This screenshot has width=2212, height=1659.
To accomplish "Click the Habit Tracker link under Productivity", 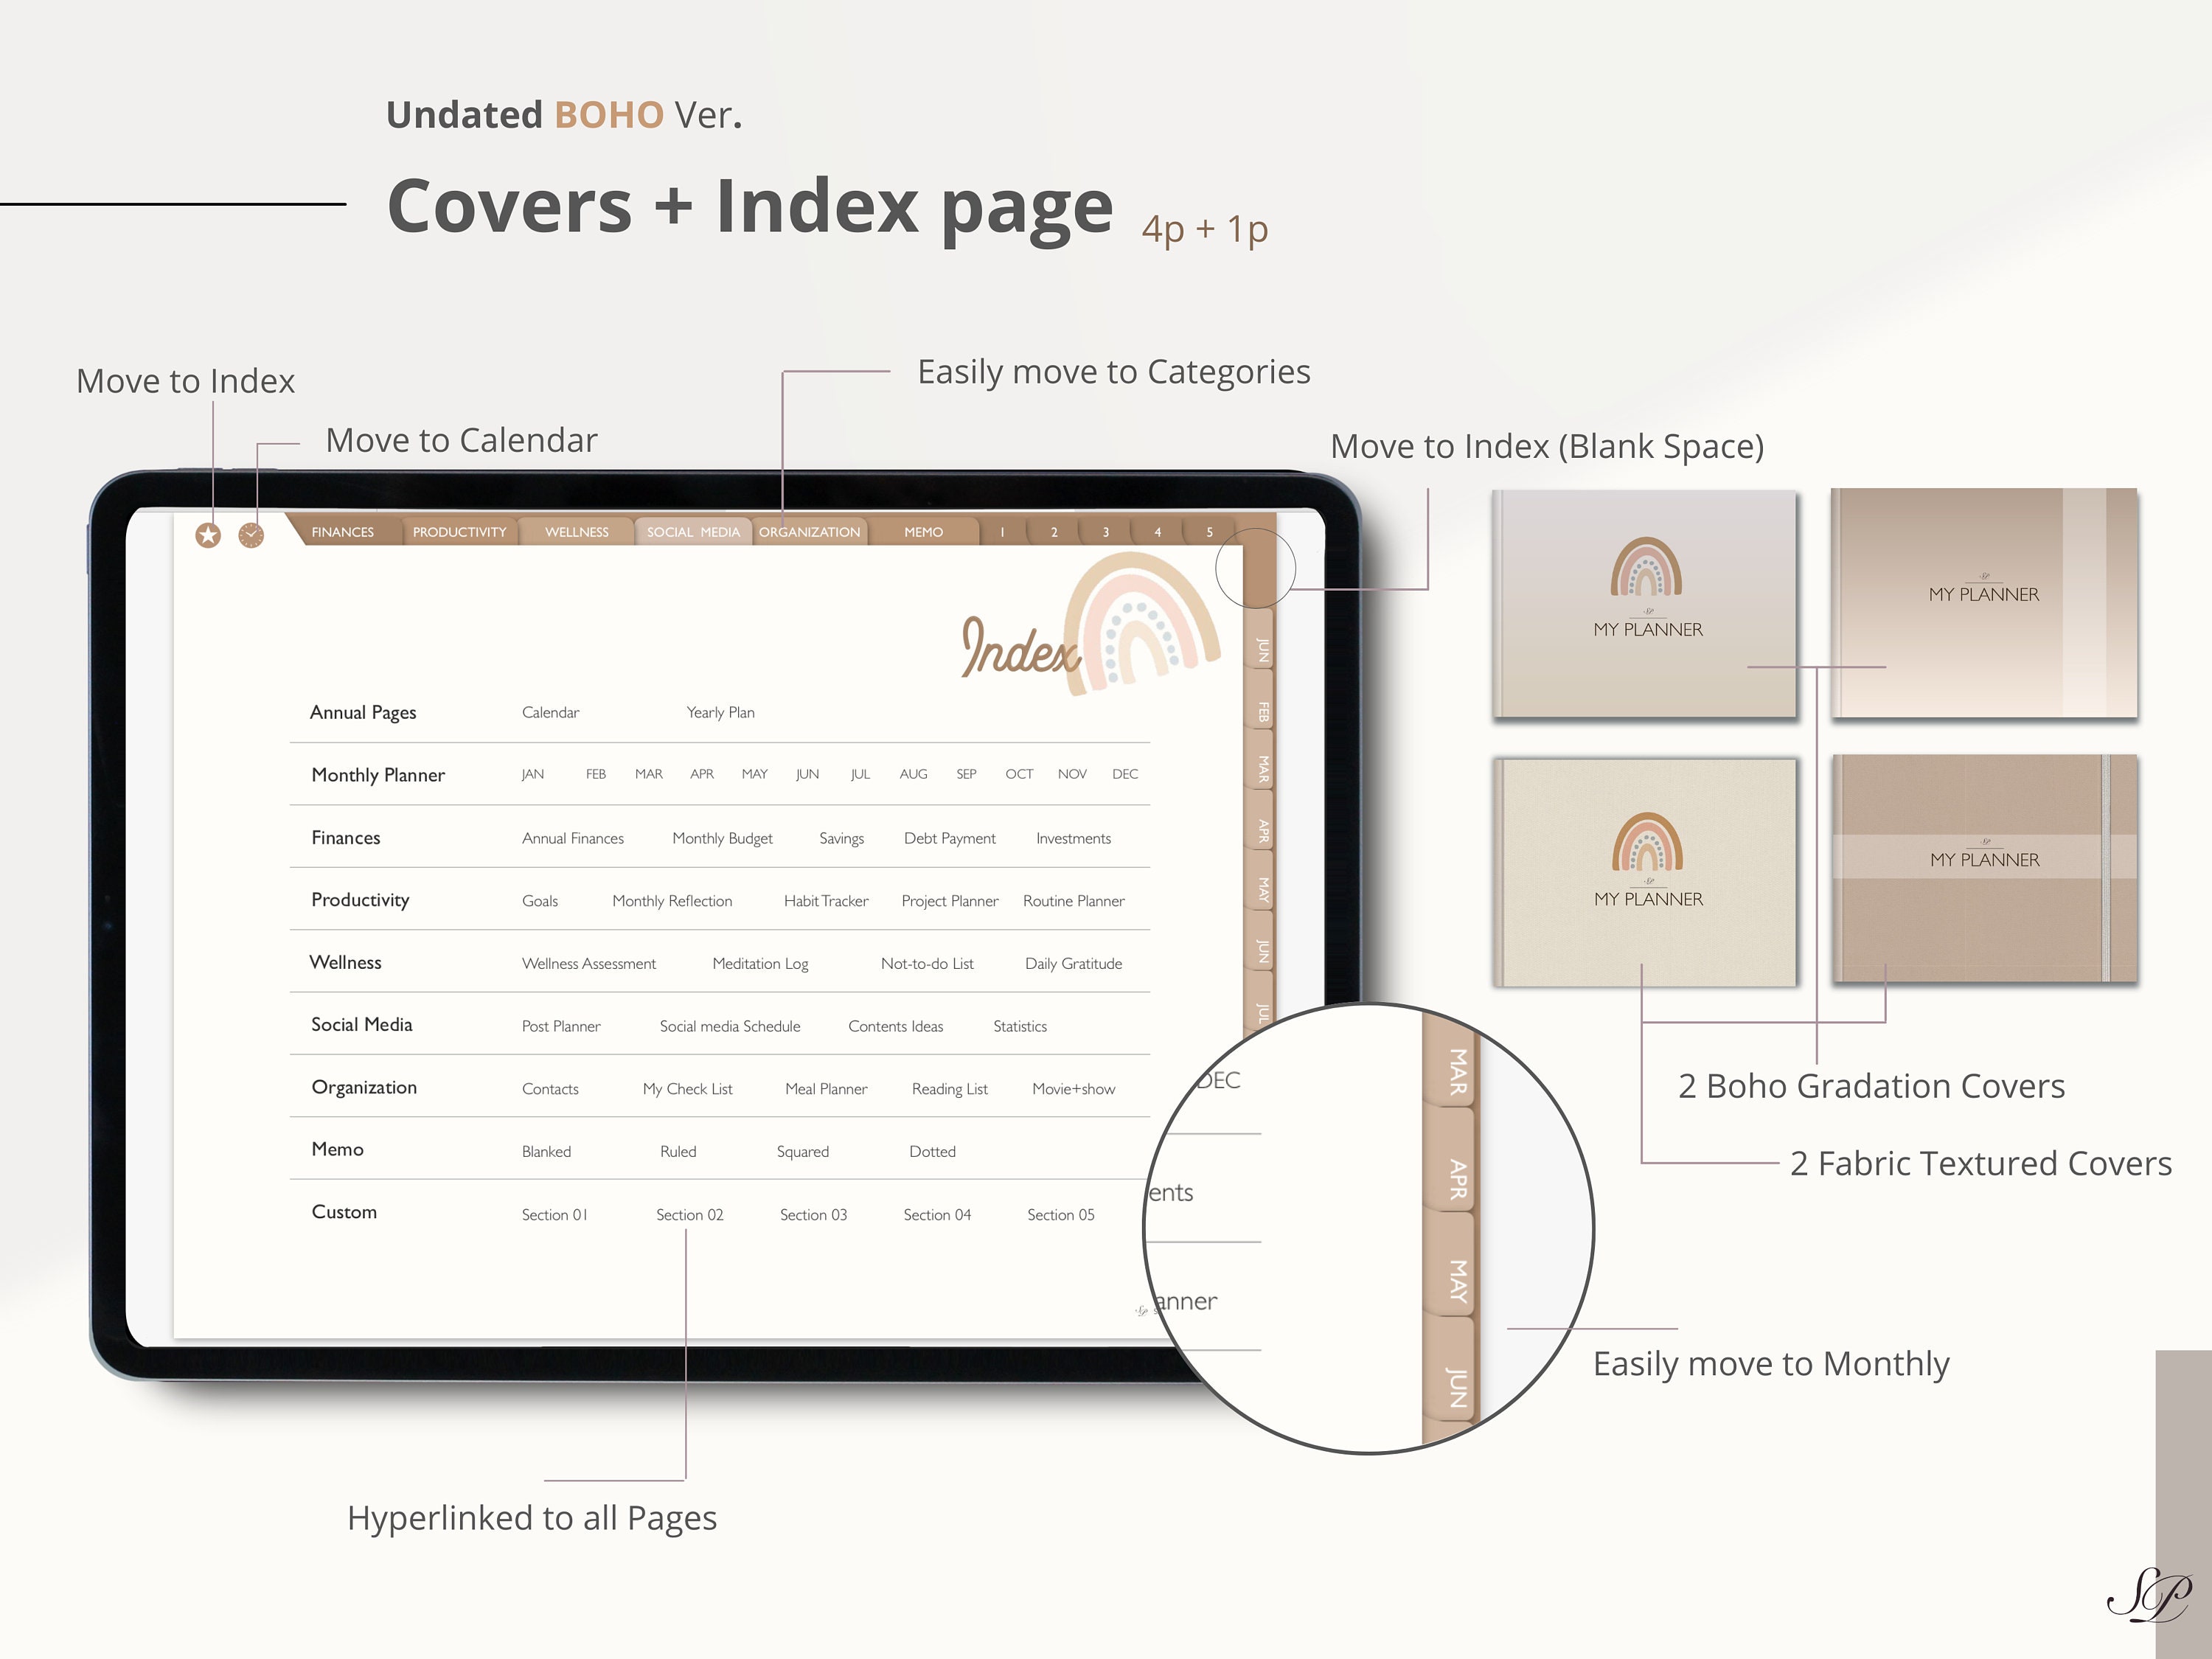I will coord(826,901).
